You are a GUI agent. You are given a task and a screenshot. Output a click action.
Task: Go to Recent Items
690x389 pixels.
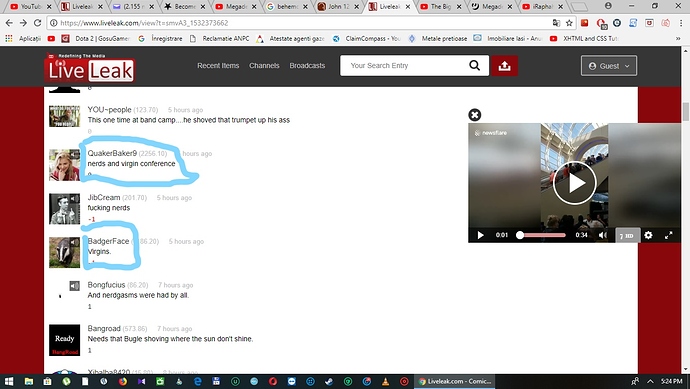pos(218,66)
